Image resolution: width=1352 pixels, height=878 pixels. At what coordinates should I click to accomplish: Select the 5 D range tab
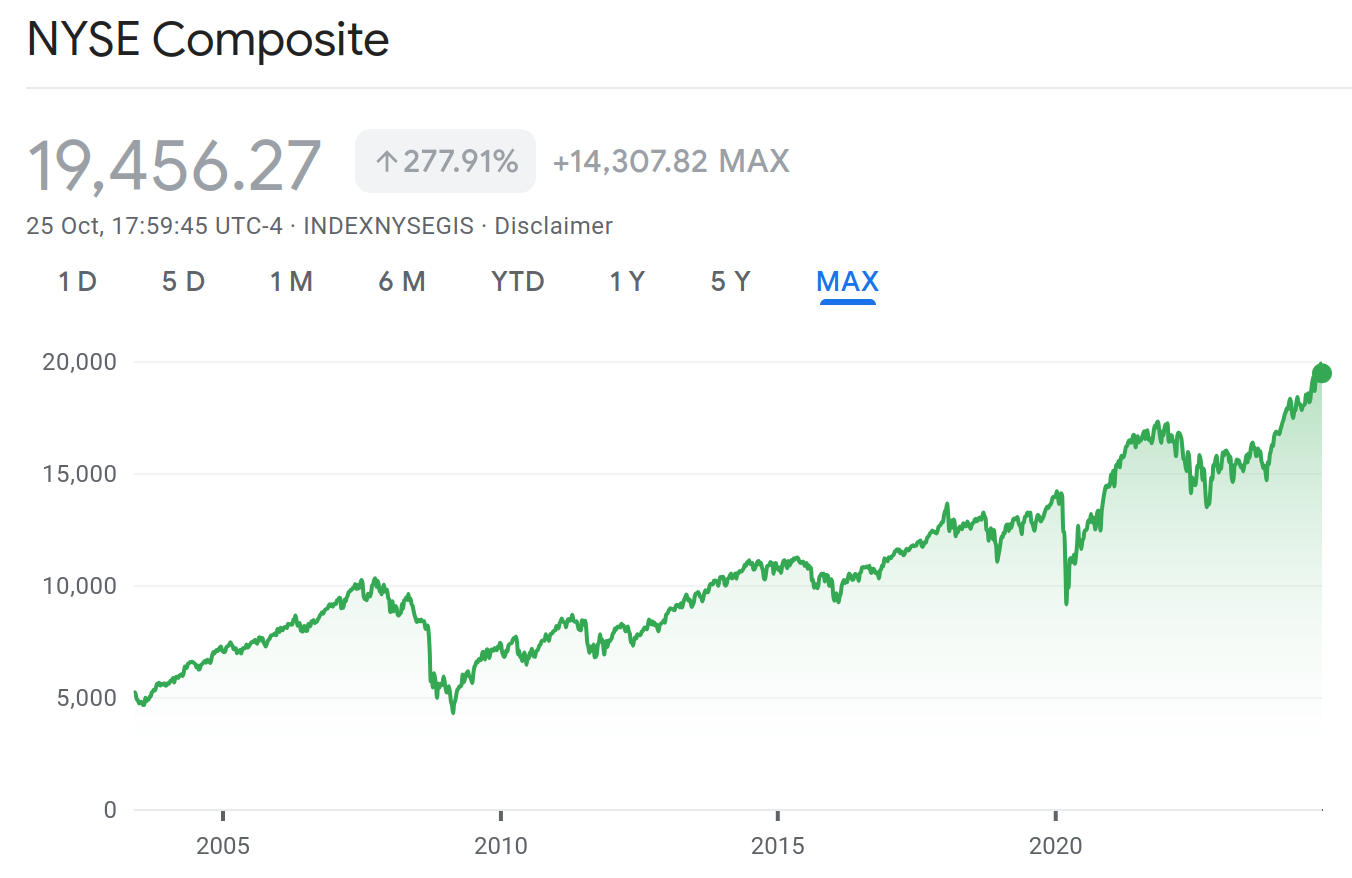click(x=183, y=282)
